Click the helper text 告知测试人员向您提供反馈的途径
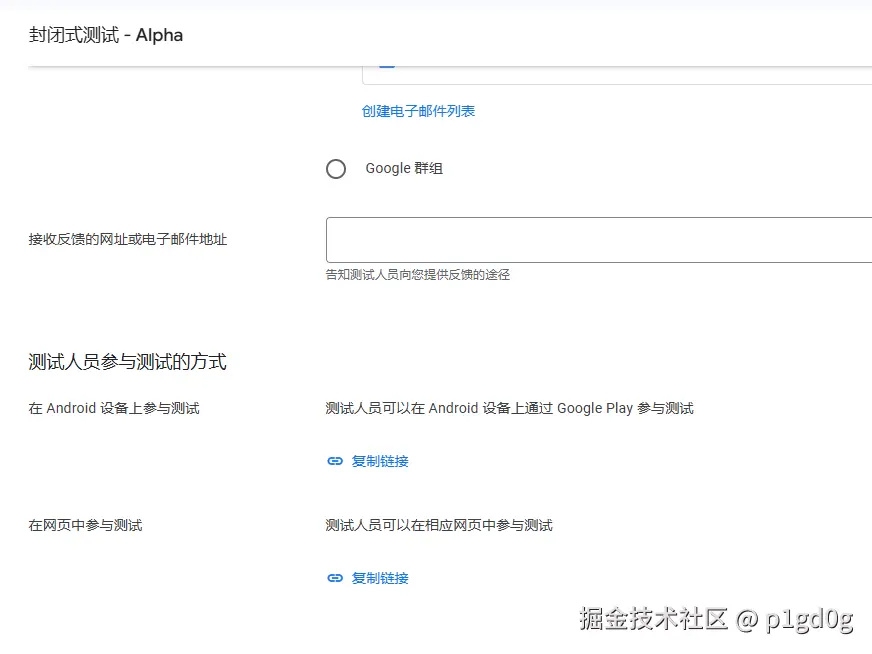Image resolution: width=872 pixels, height=654 pixels. point(418,275)
